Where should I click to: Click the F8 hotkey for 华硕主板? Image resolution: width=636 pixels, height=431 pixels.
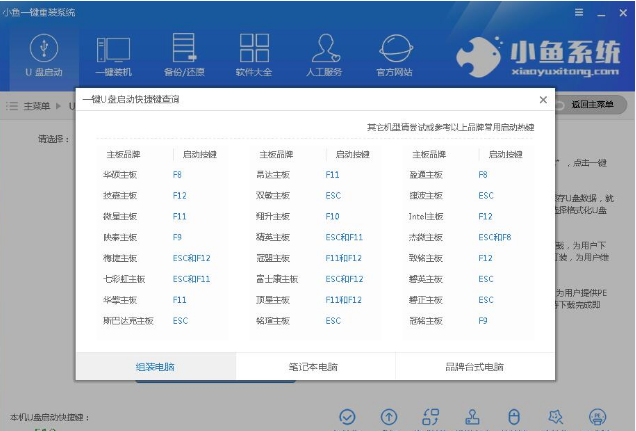177,174
